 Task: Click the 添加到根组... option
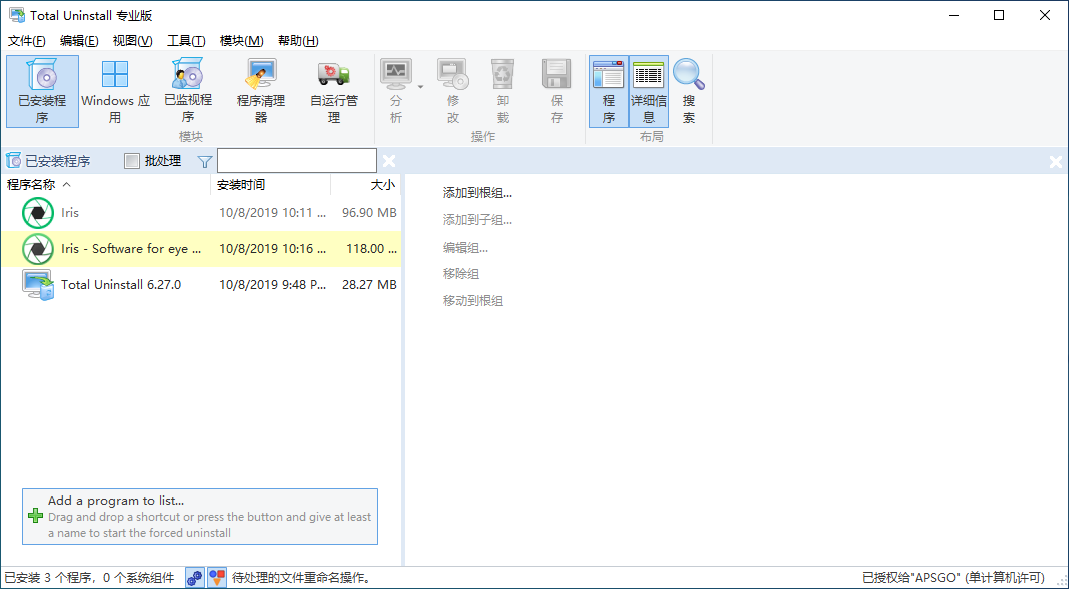[x=477, y=193]
